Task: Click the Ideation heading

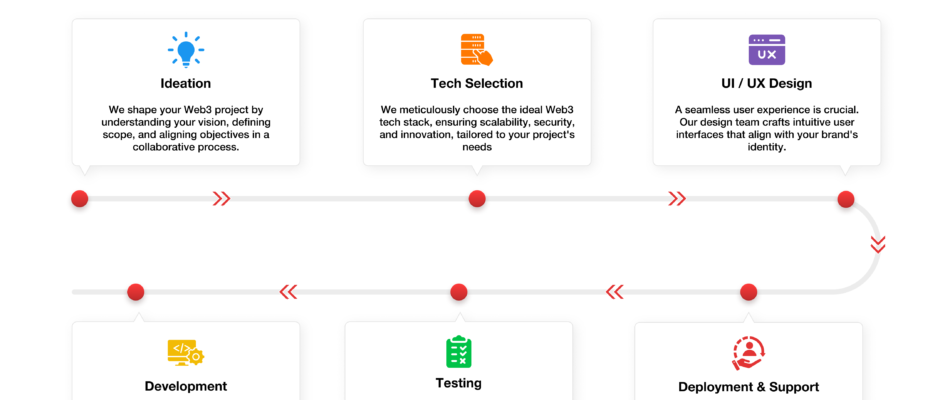Action: [186, 83]
